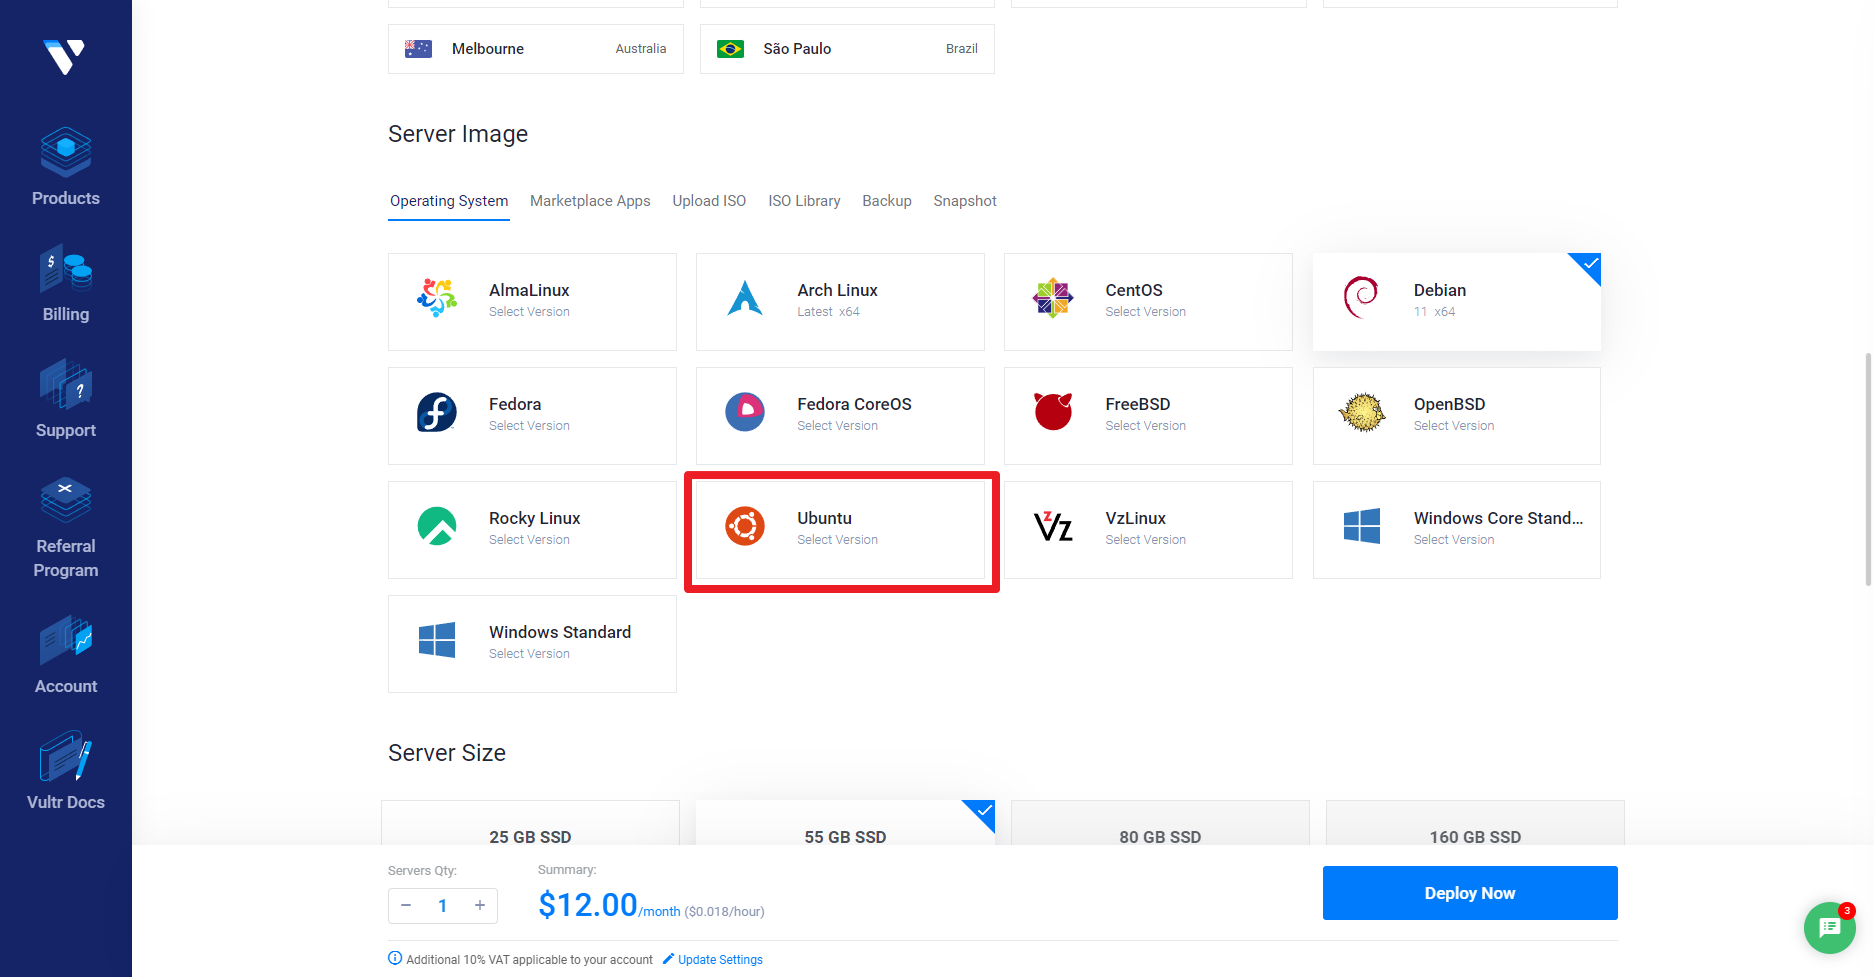Select the CentOS logo icon
This screenshot has width=1874, height=977.
[x=1053, y=298]
